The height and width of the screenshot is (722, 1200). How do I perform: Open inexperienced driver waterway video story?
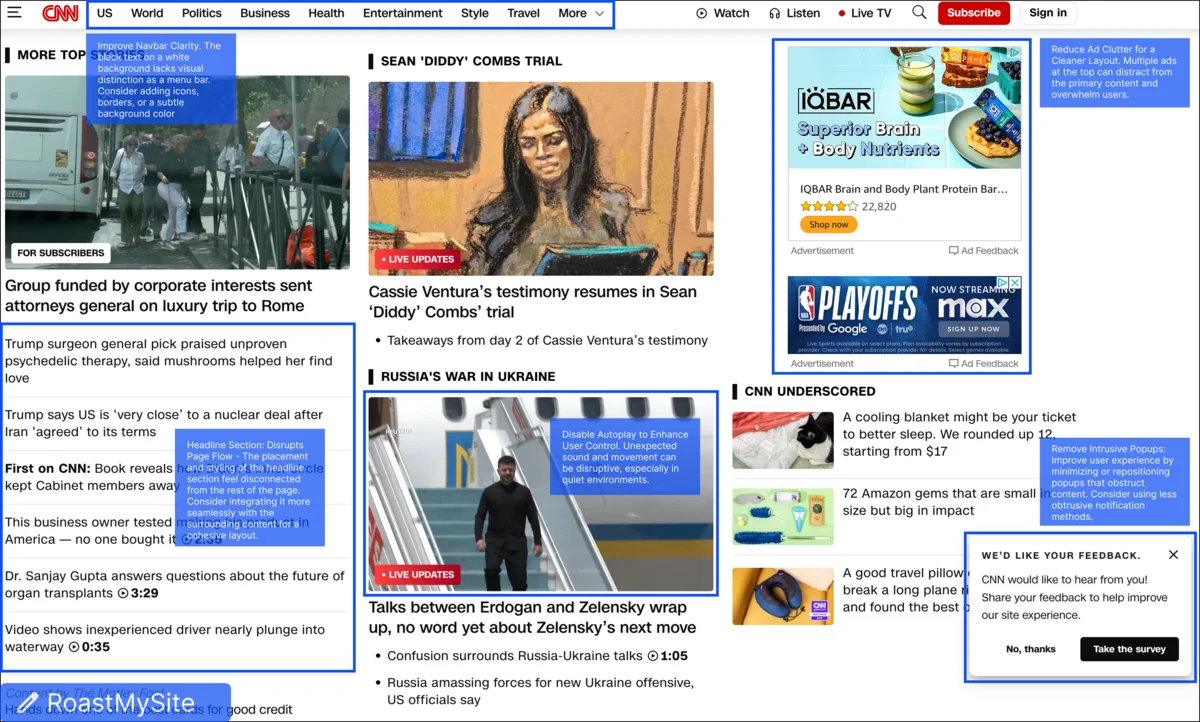click(x=165, y=638)
